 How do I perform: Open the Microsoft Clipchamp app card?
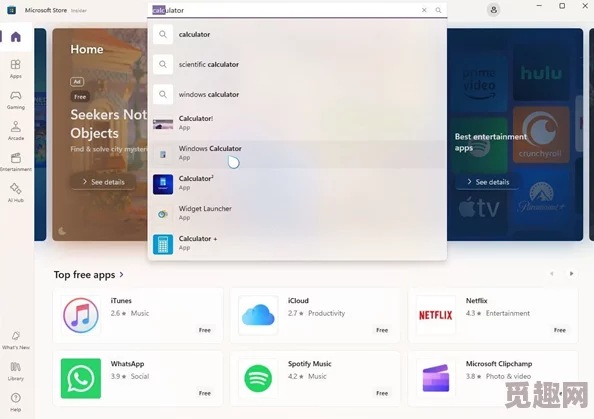click(x=493, y=378)
